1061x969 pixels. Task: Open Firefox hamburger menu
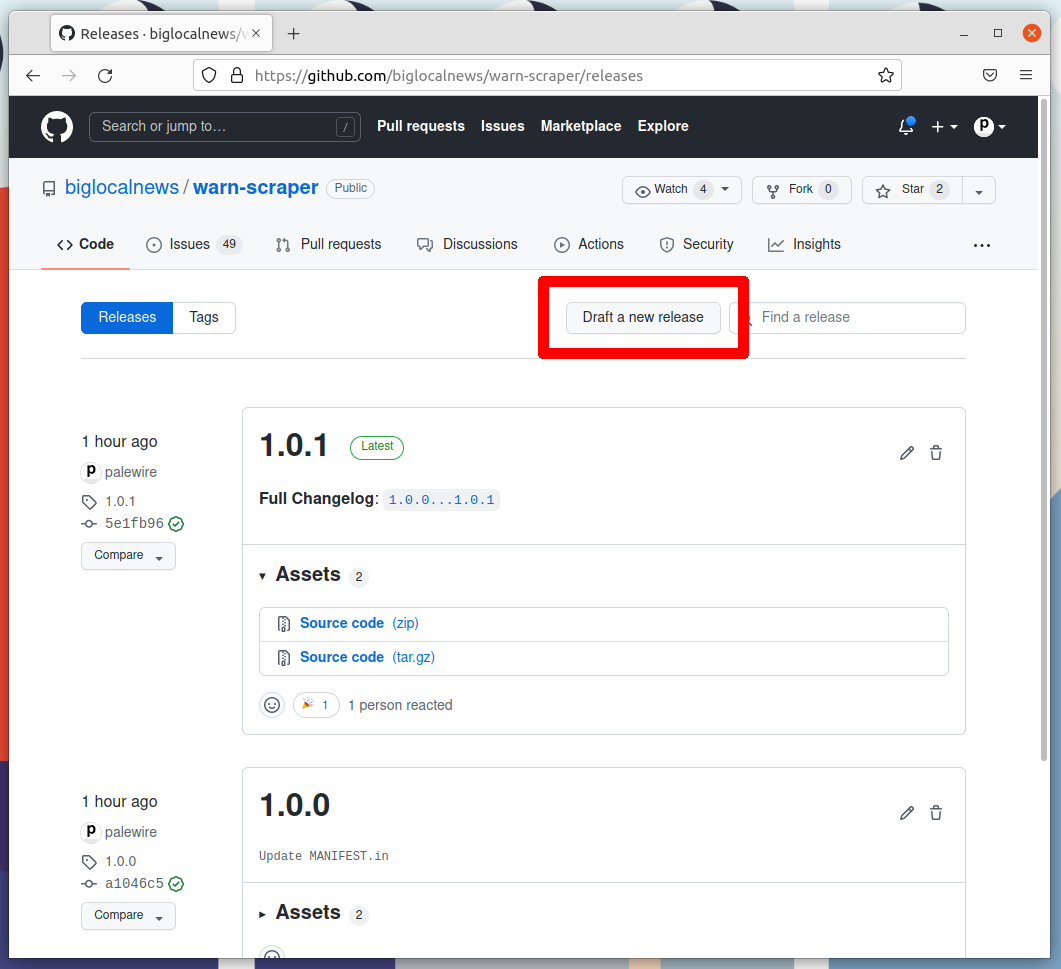tap(1026, 75)
